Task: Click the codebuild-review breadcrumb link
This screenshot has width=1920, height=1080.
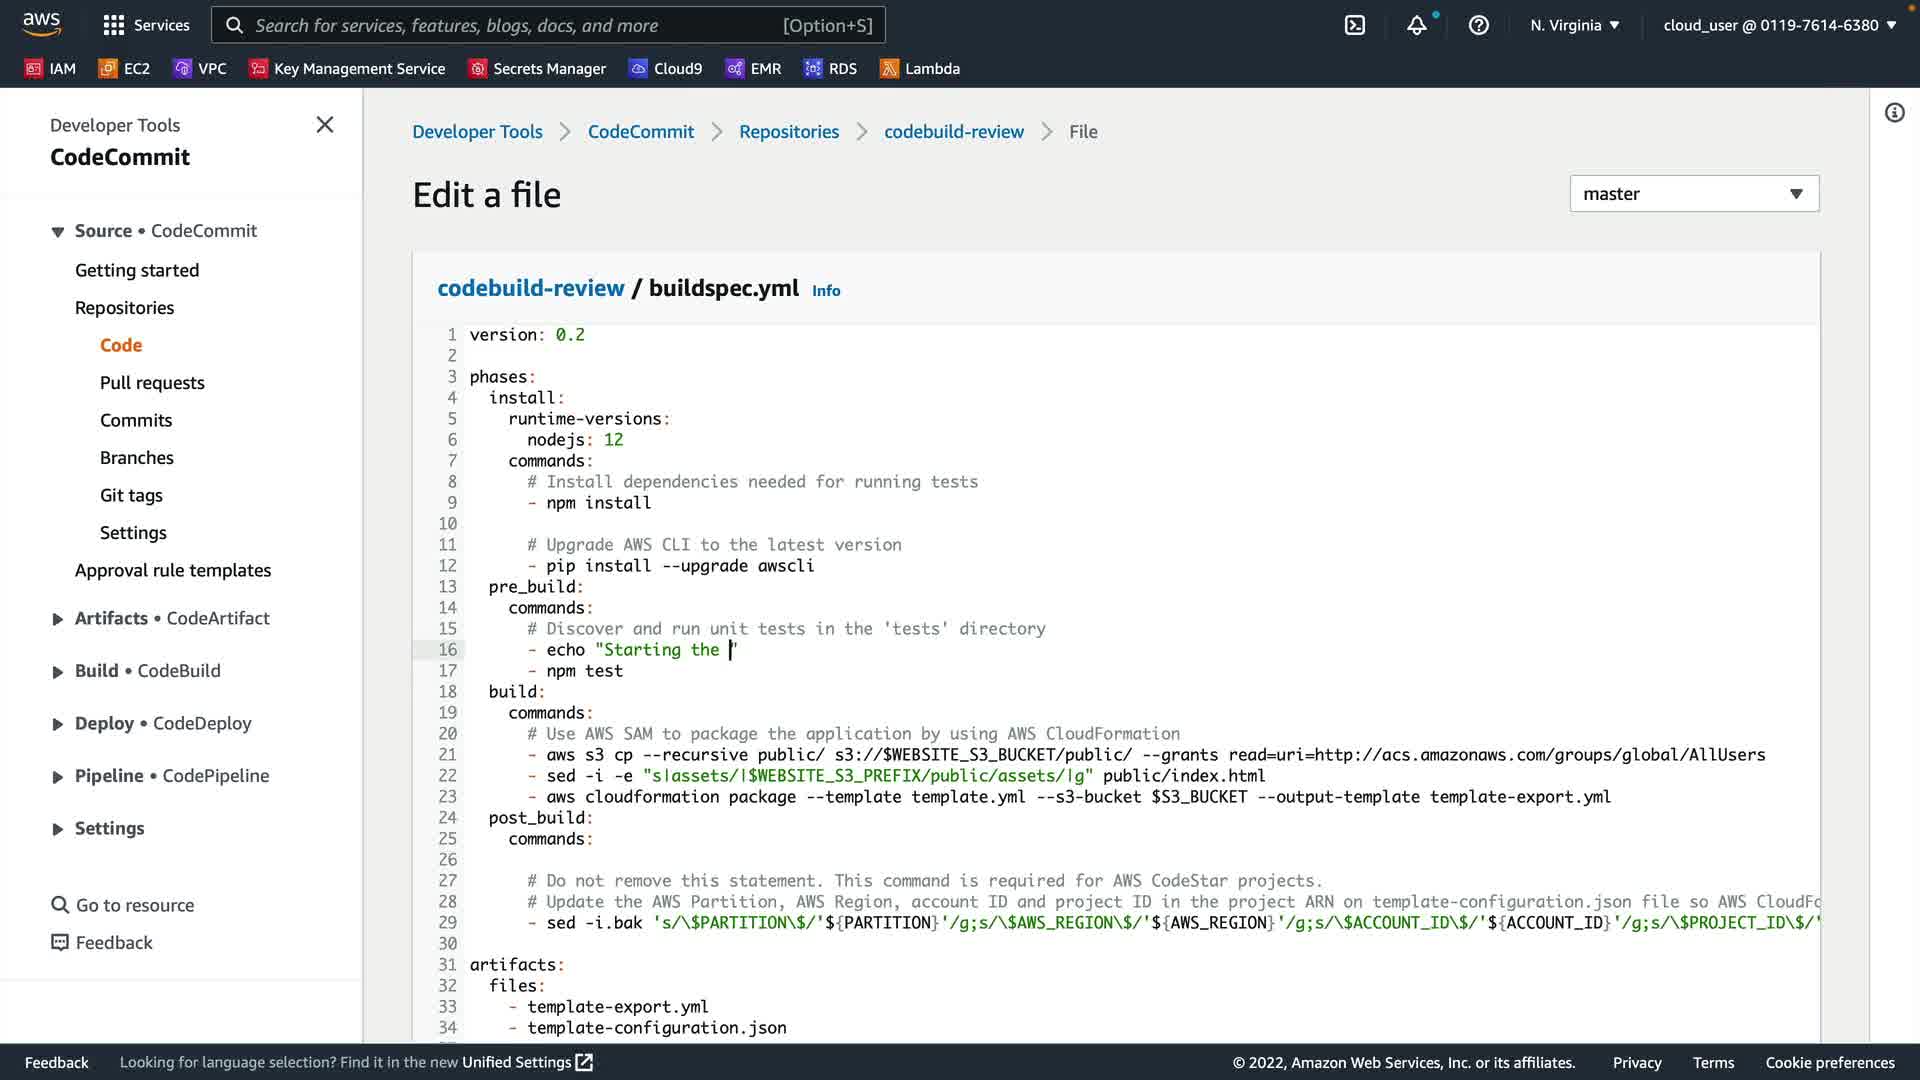Action: (953, 131)
